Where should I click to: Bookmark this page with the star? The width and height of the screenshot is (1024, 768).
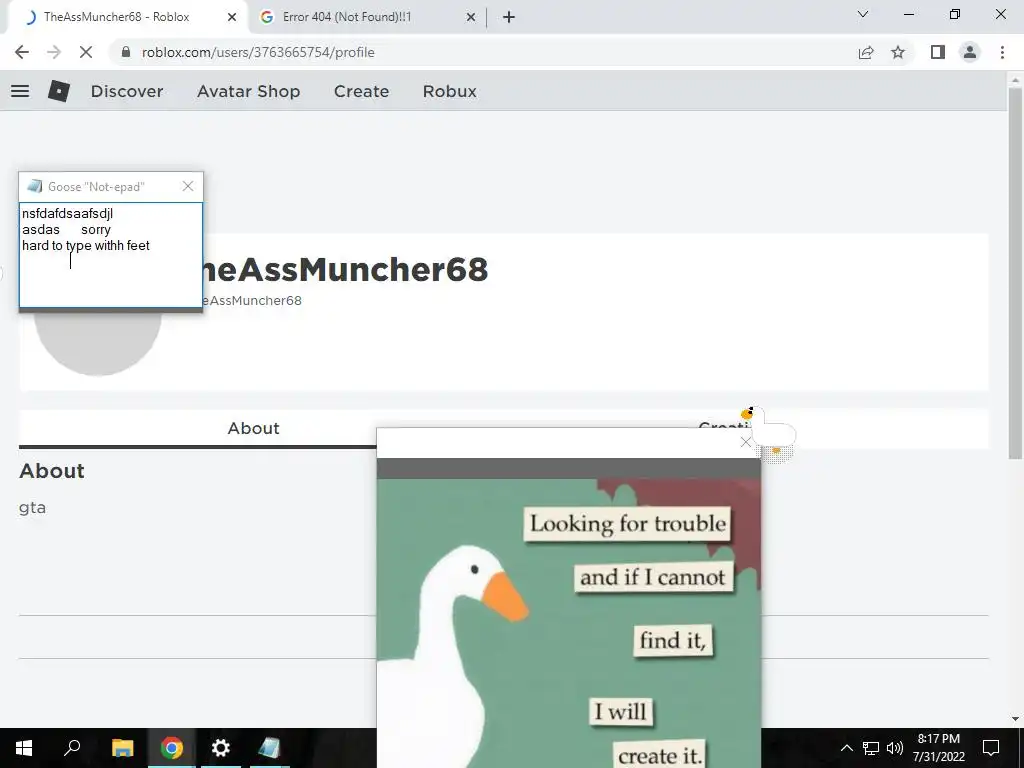[x=898, y=52]
